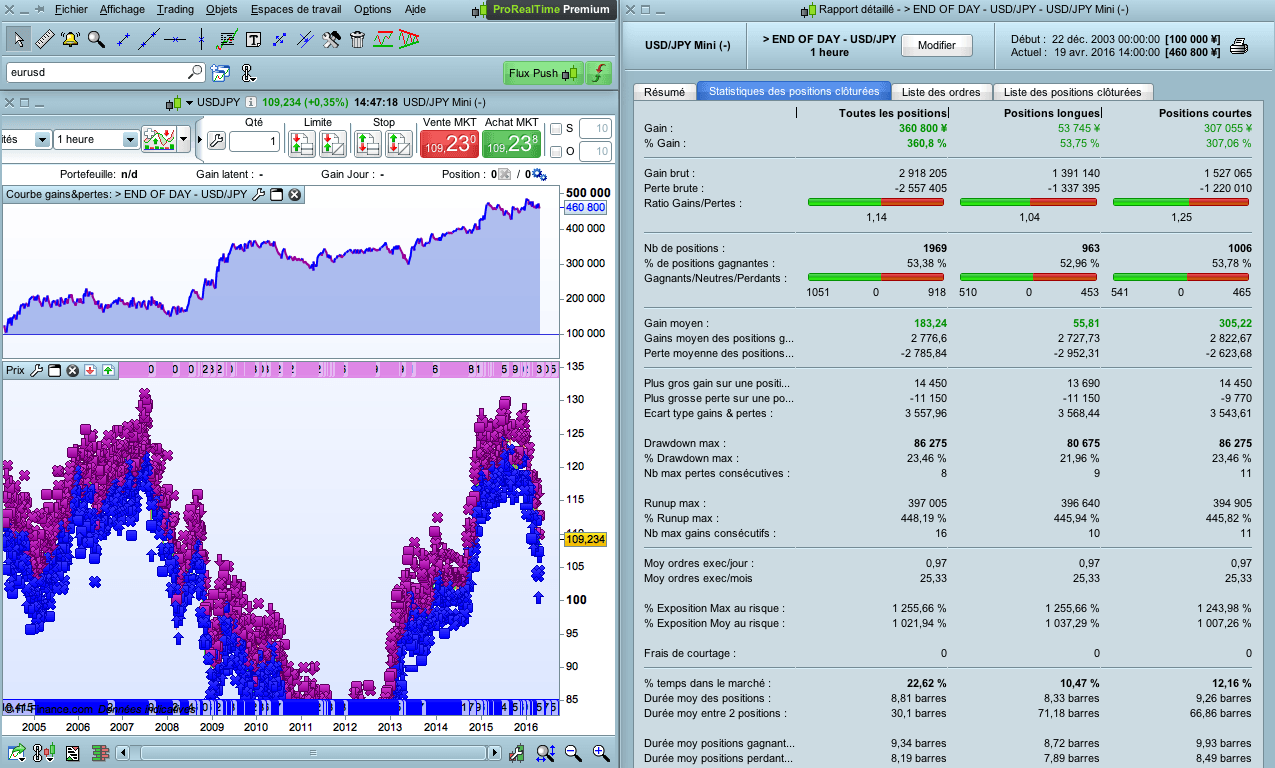Select the ruler measurement tool
The image size is (1275, 768).
pos(44,40)
